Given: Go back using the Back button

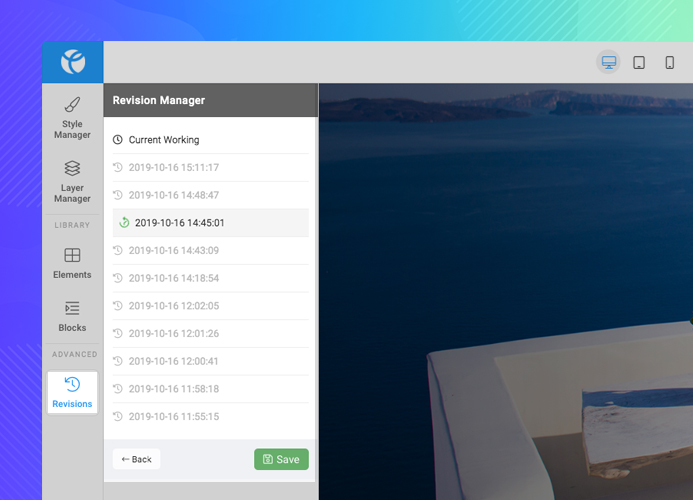Looking at the screenshot, I should (136, 459).
